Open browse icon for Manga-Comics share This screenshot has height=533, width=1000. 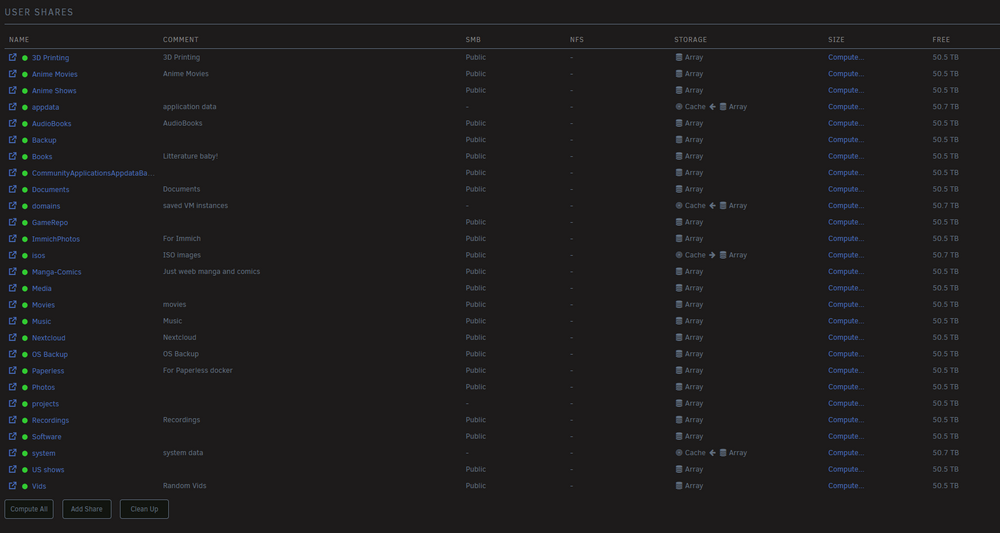(12, 272)
